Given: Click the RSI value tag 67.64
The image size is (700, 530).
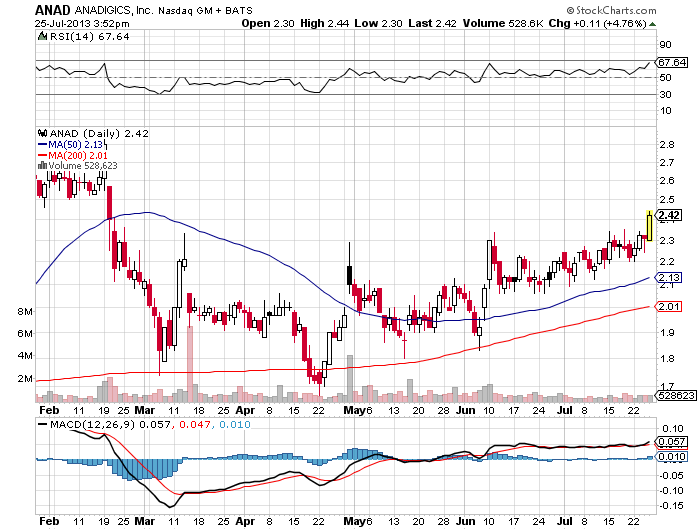Looking at the screenshot, I should pyautogui.click(x=671, y=63).
